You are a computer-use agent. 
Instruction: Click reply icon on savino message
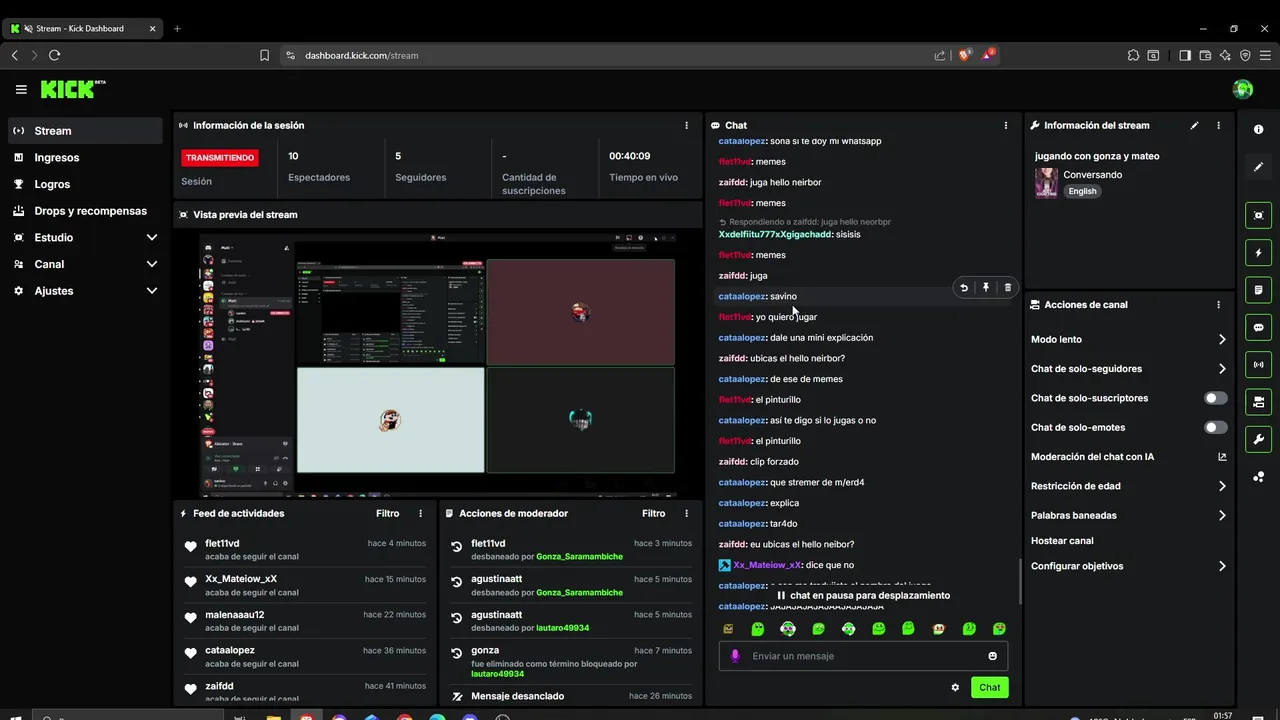pos(964,288)
